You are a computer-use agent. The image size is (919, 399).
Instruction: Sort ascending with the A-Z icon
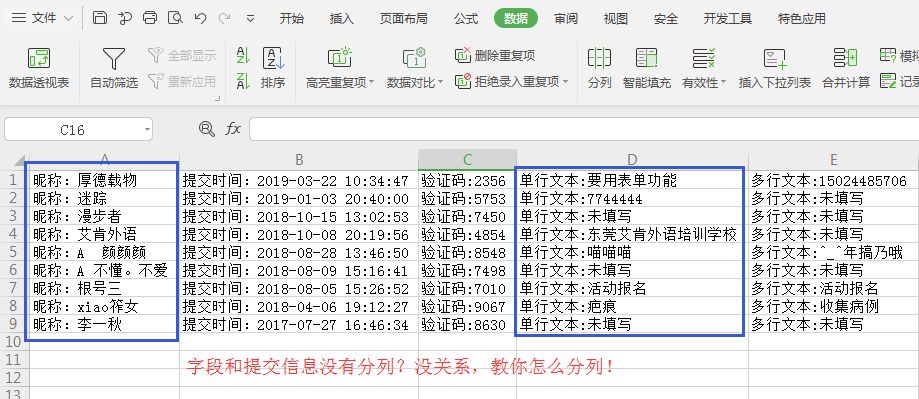[243, 56]
